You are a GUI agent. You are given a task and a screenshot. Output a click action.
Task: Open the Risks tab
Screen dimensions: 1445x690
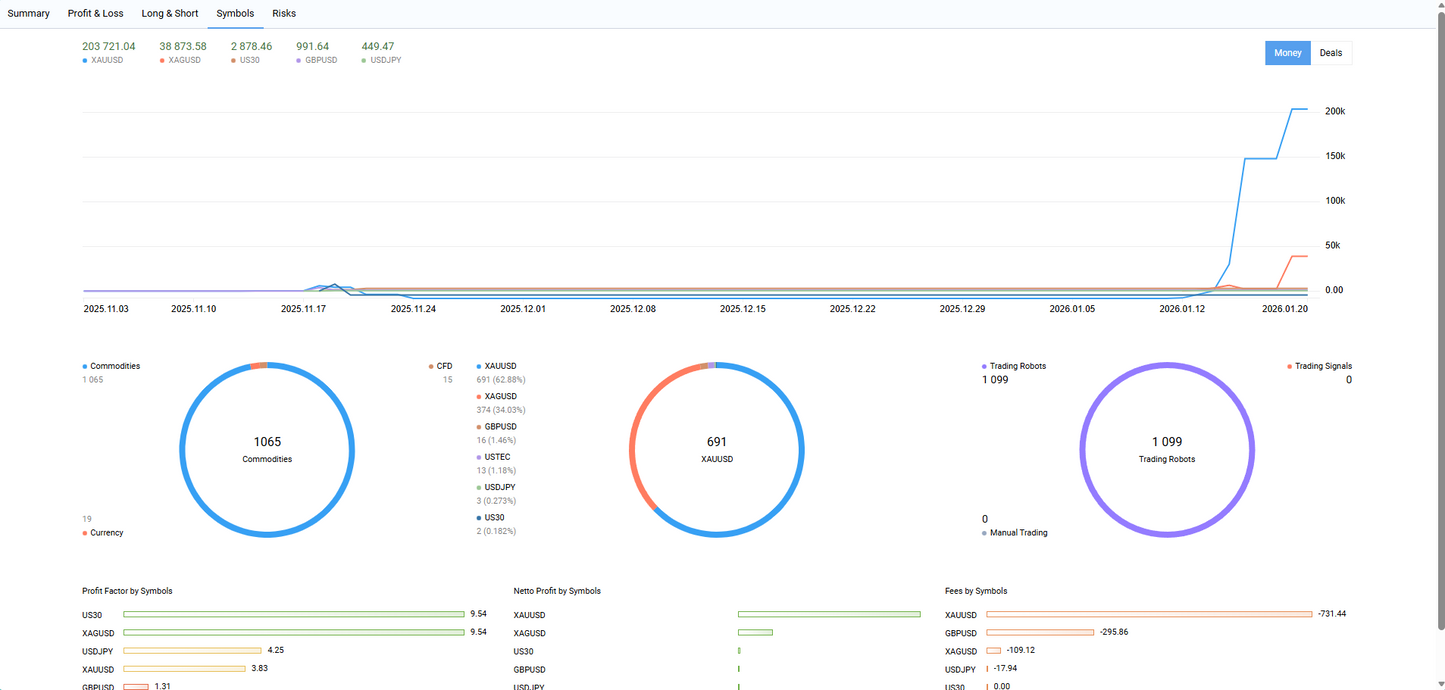[x=283, y=13]
